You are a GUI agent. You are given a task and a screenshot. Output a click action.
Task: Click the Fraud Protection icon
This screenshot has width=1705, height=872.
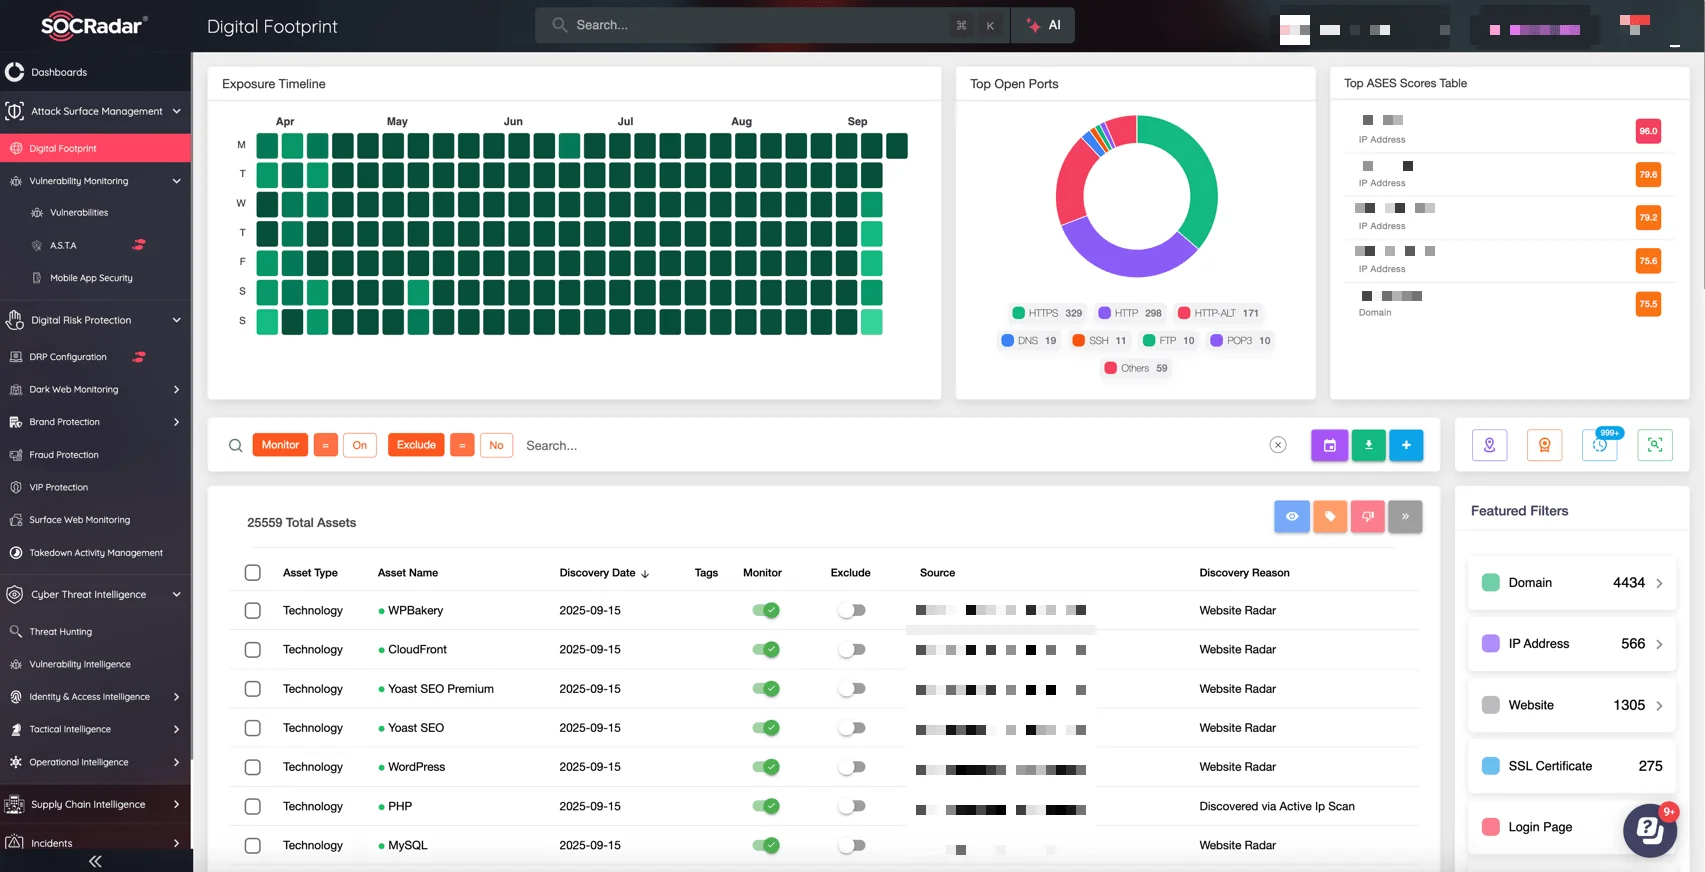tap(15, 455)
